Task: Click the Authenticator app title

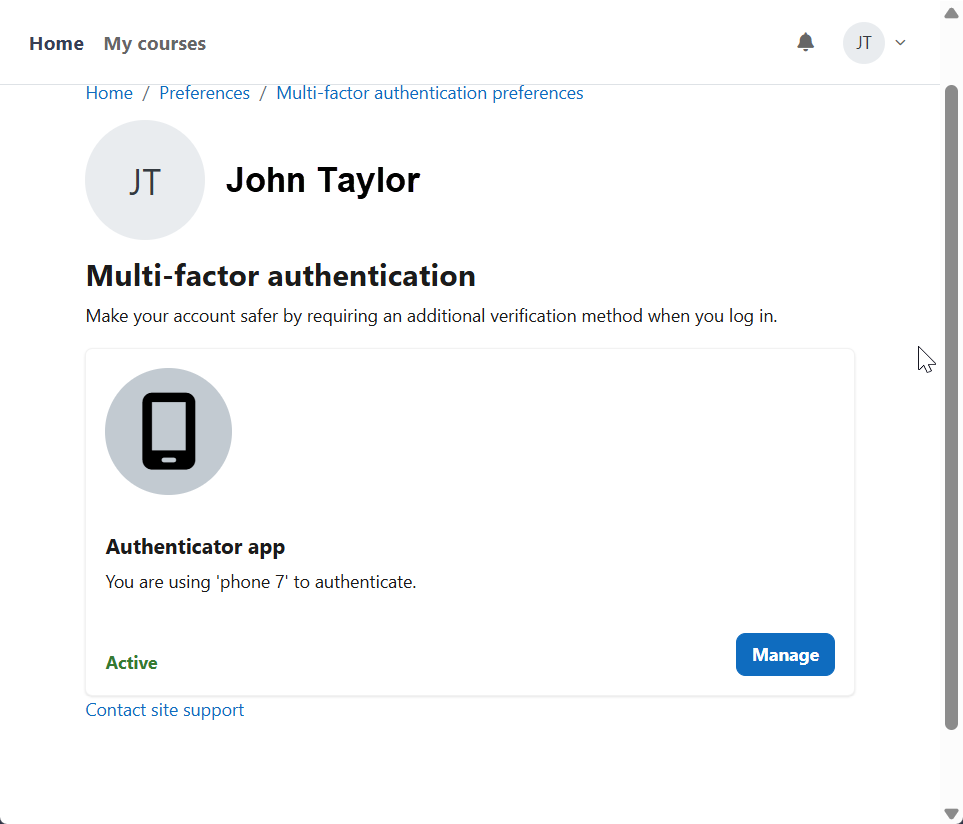Action: tap(195, 547)
